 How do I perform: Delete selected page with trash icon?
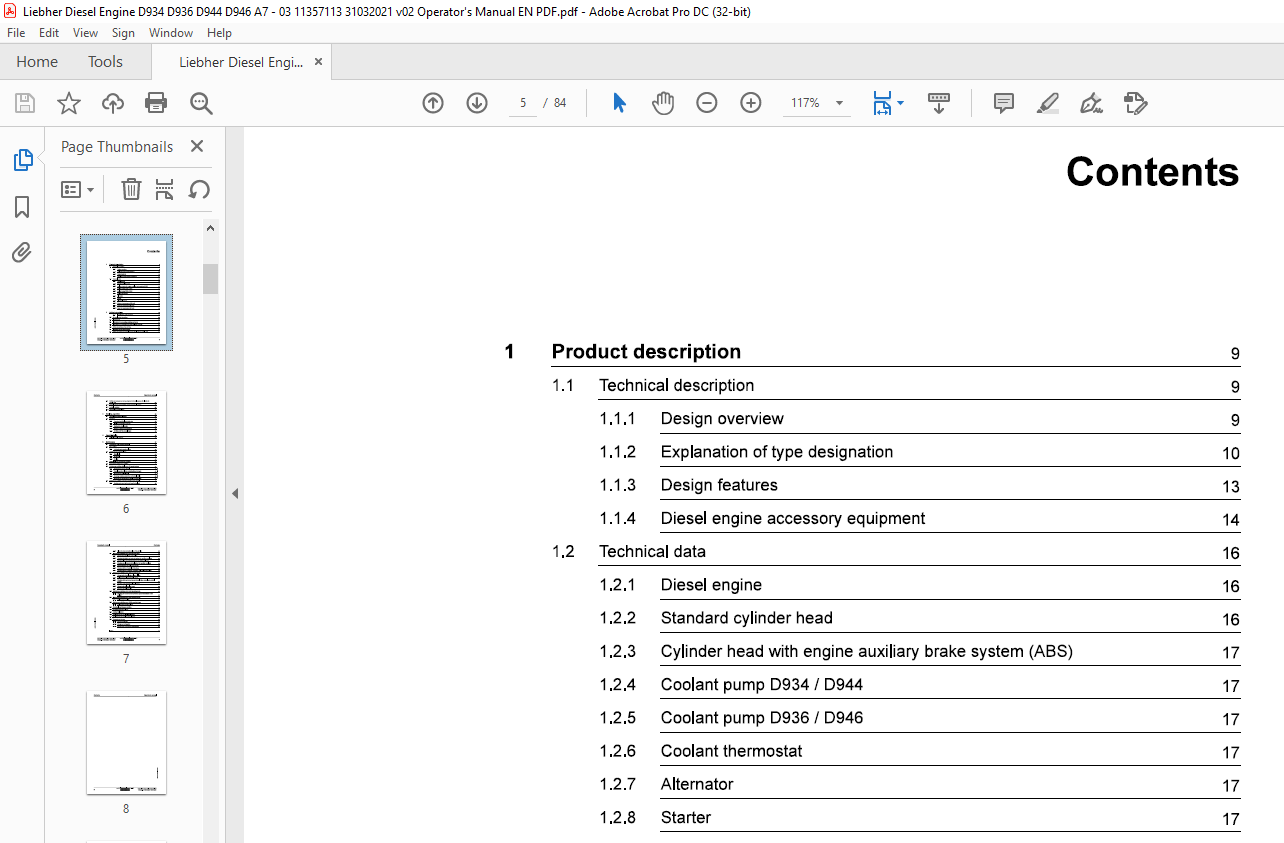(131, 189)
